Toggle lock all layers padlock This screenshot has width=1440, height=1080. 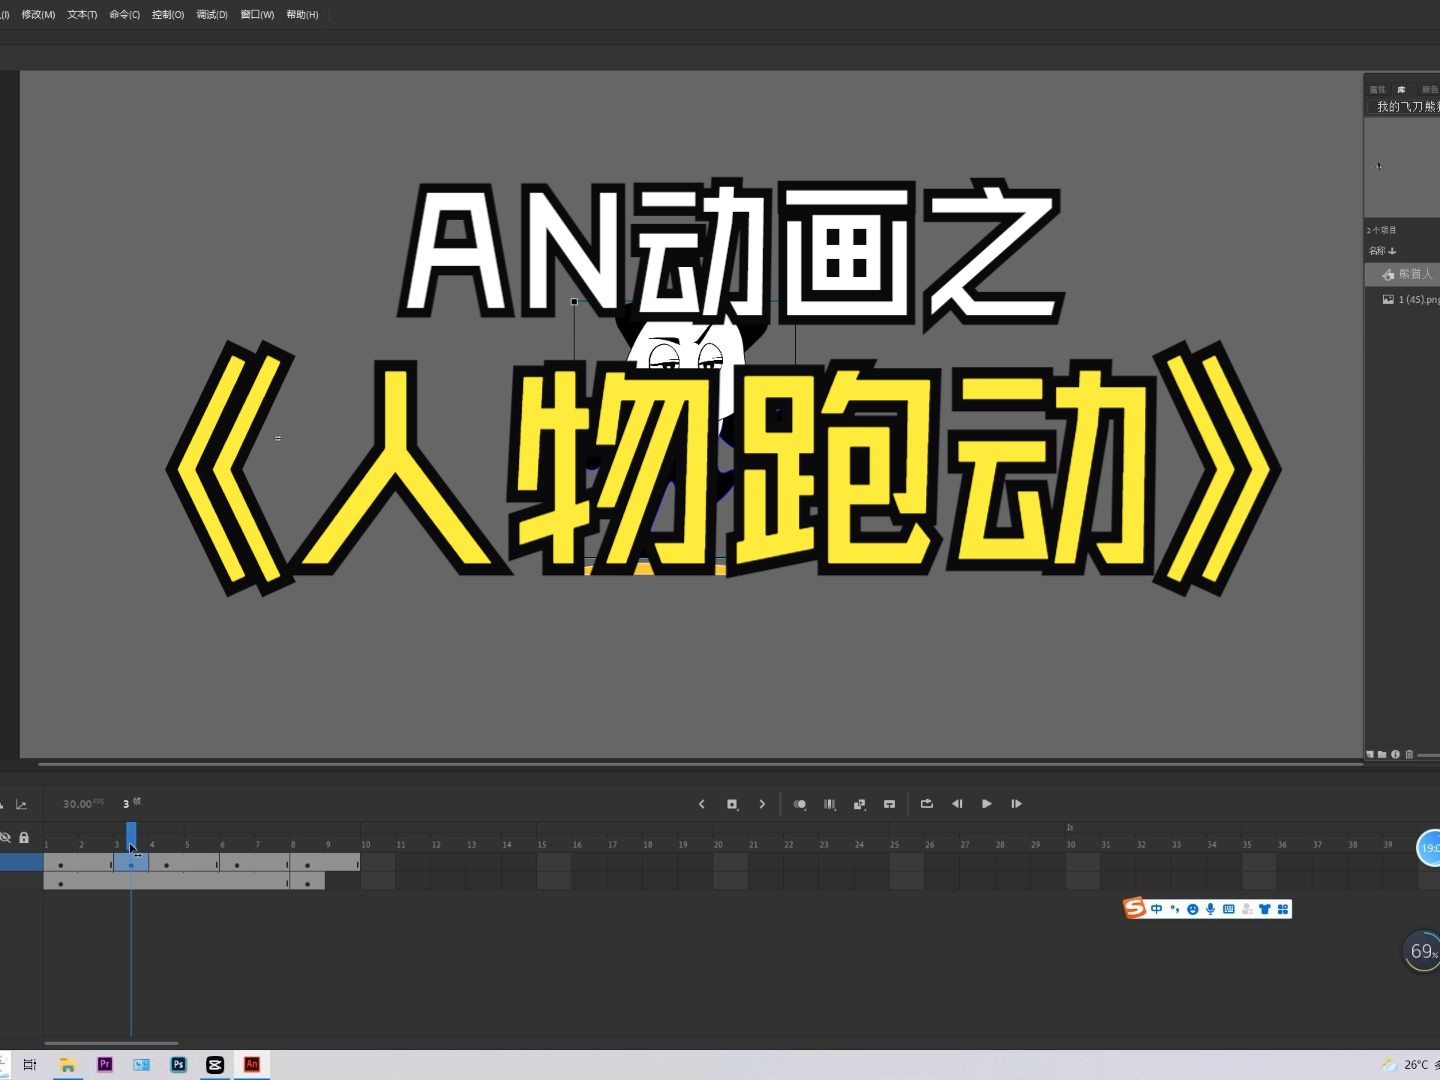pyautogui.click(x=24, y=838)
